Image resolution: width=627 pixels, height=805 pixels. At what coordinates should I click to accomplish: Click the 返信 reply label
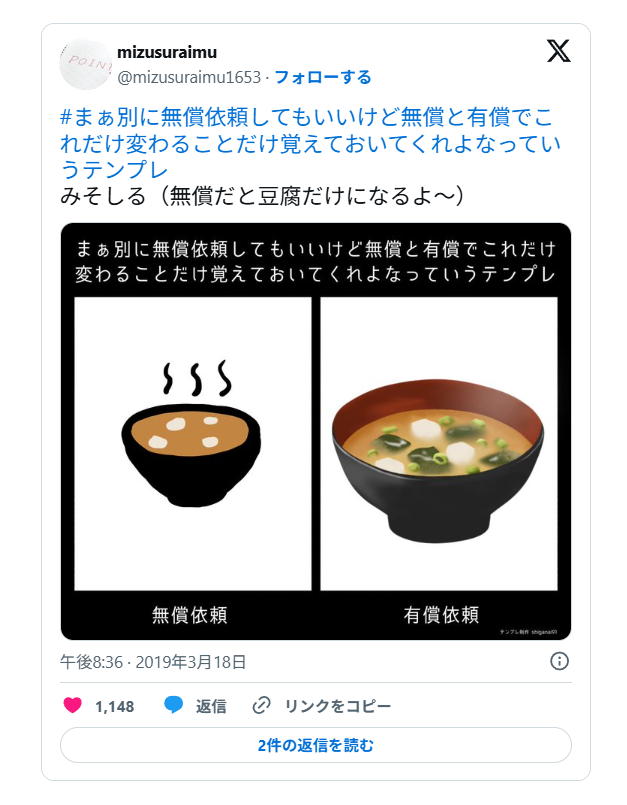click(211, 706)
